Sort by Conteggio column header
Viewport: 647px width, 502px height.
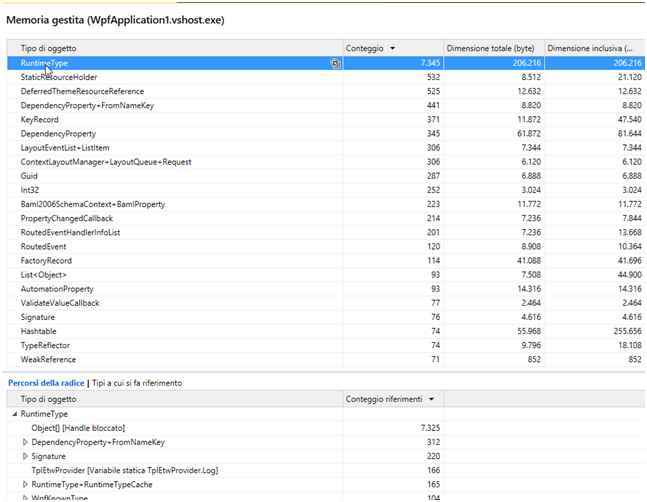pyautogui.click(x=393, y=48)
